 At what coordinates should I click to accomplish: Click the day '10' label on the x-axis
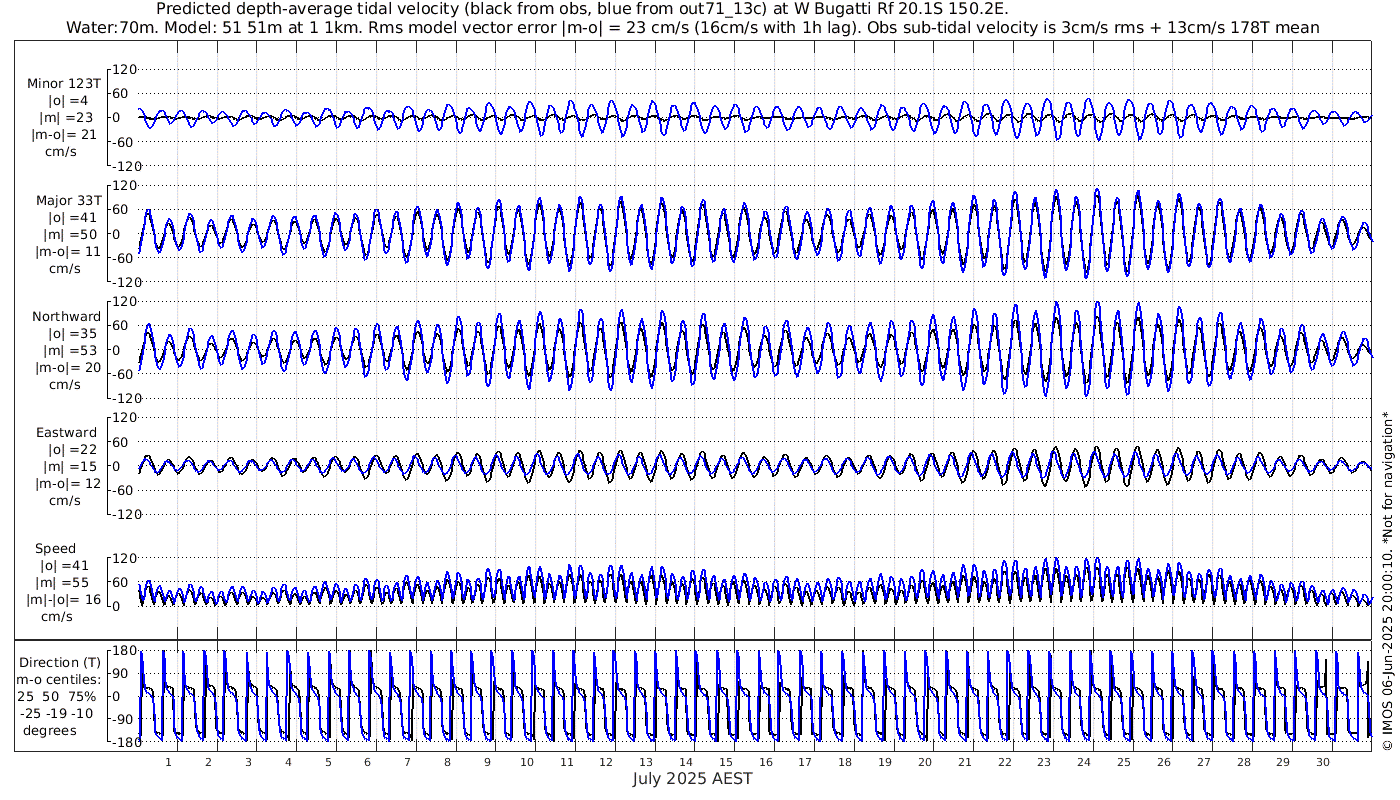(527, 762)
